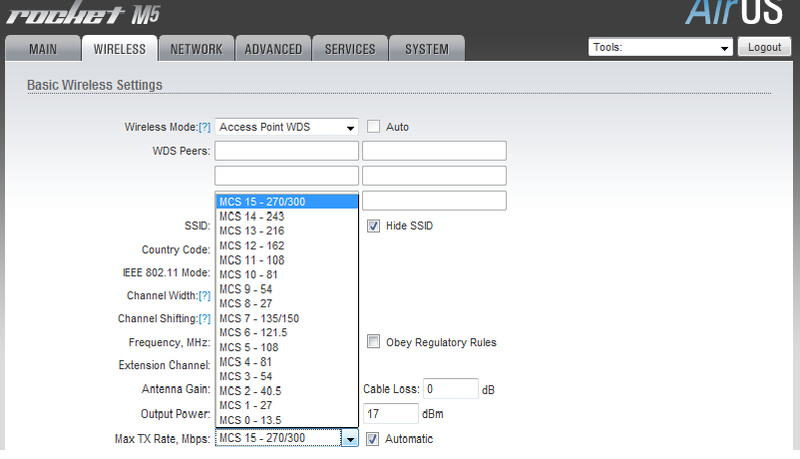Click the second right WDS Peers field
The height and width of the screenshot is (459, 800).
click(x=434, y=175)
